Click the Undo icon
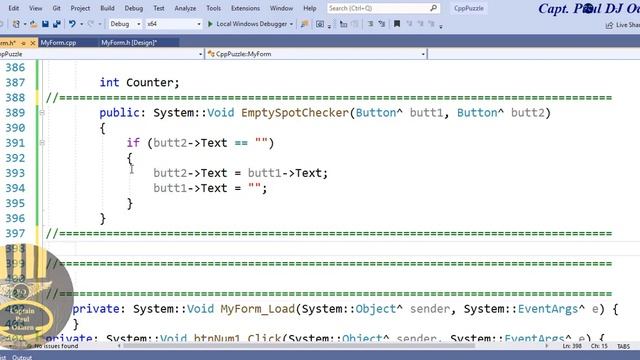Image resolution: width=640 pixels, height=360 pixels. click(72, 24)
